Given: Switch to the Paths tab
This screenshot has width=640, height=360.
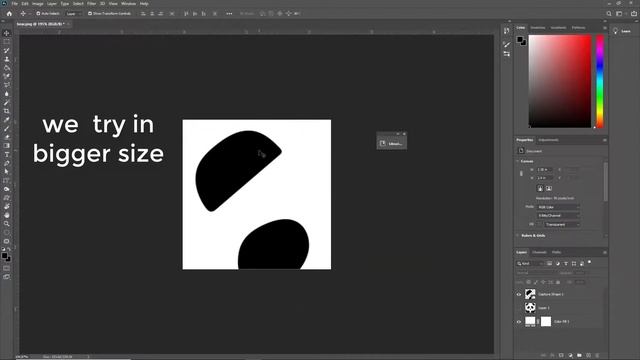Looking at the screenshot, I should click(x=556, y=252).
